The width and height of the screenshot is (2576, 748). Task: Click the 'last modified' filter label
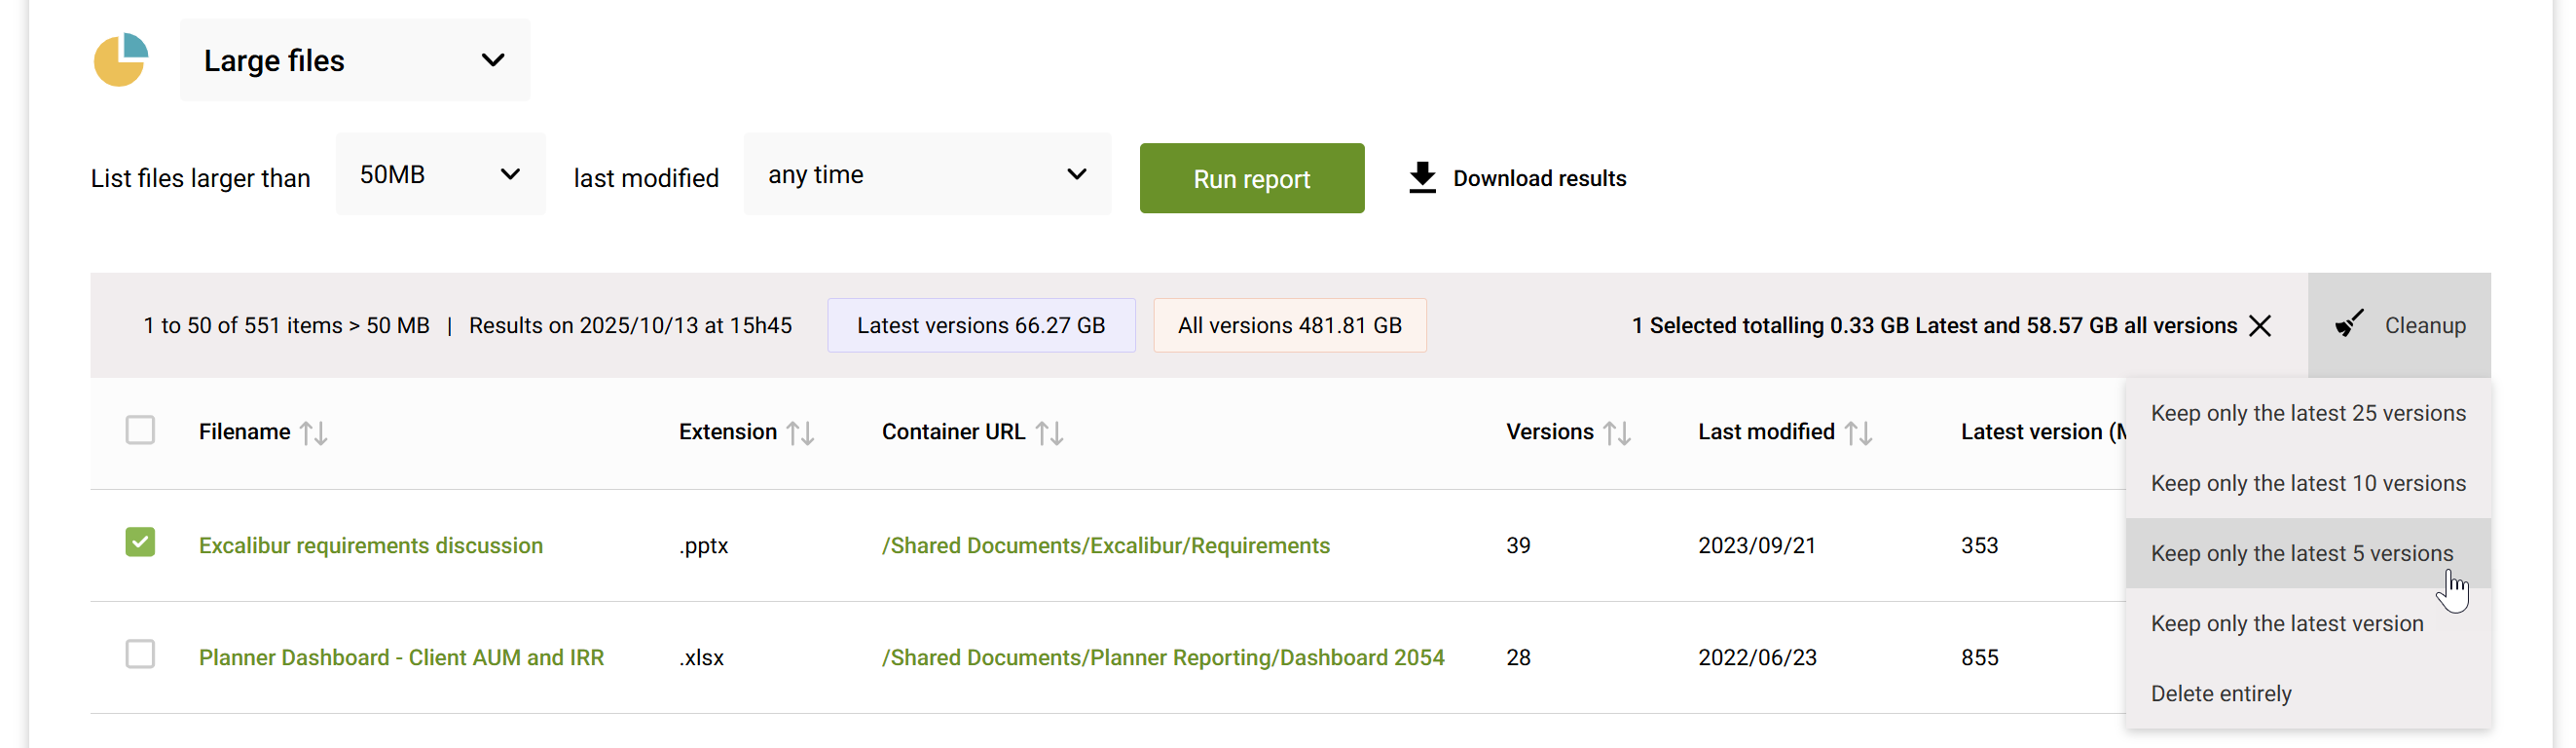point(645,179)
